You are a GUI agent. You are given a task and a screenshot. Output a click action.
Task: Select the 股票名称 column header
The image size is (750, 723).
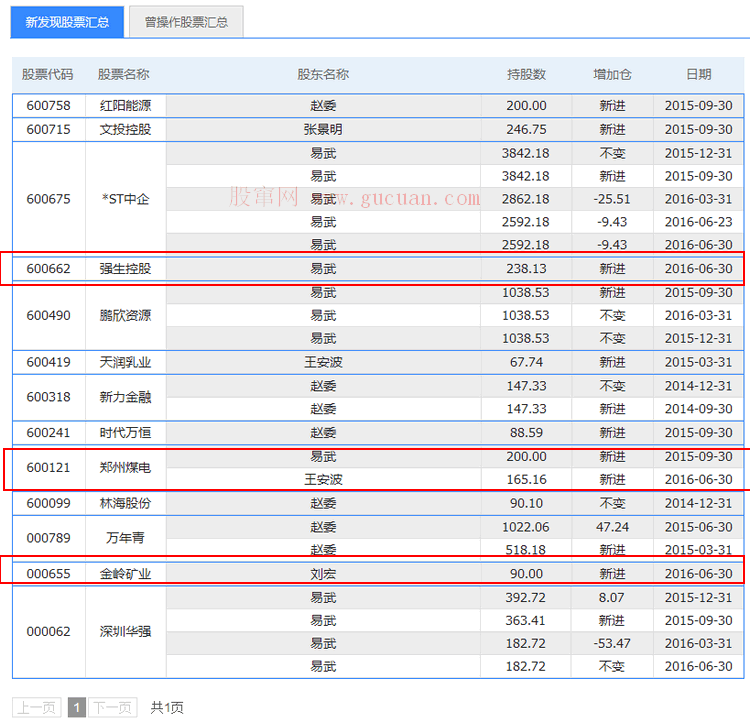(123, 74)
